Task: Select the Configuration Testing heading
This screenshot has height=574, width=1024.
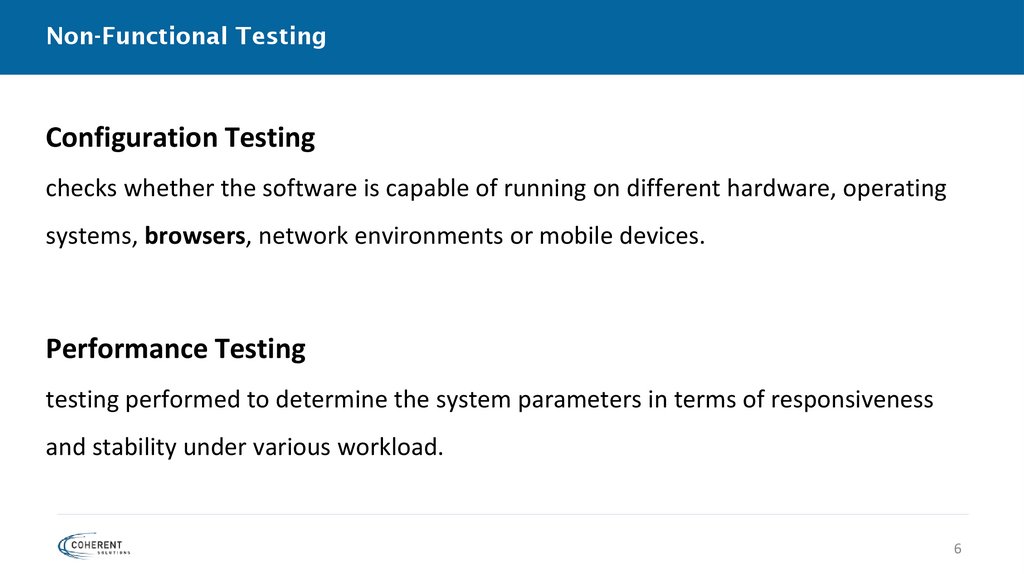Action: (x=180, y=138)
